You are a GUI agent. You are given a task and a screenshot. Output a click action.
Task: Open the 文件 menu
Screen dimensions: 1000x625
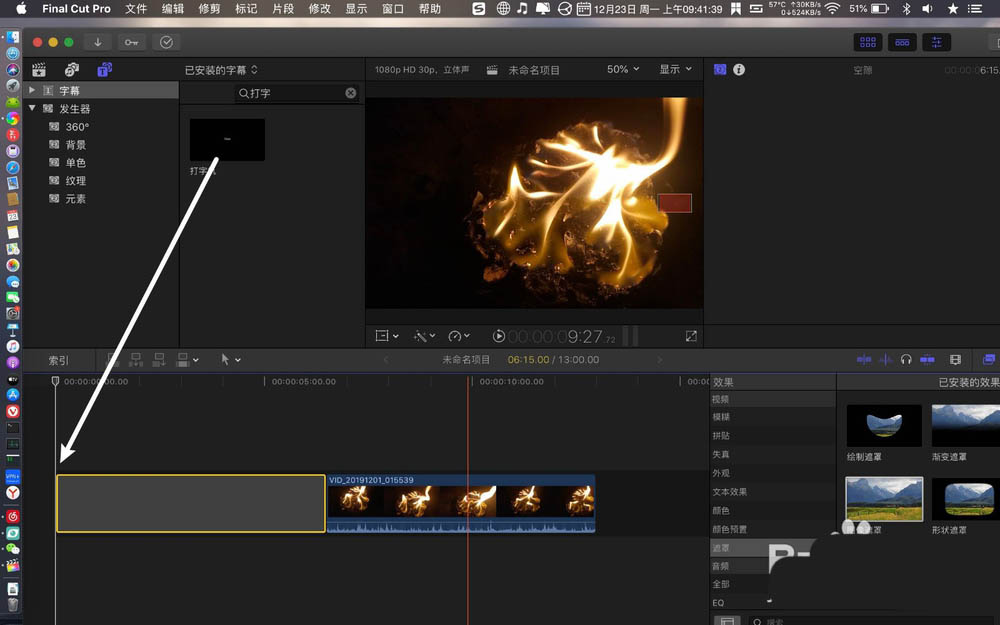[136, 8]
